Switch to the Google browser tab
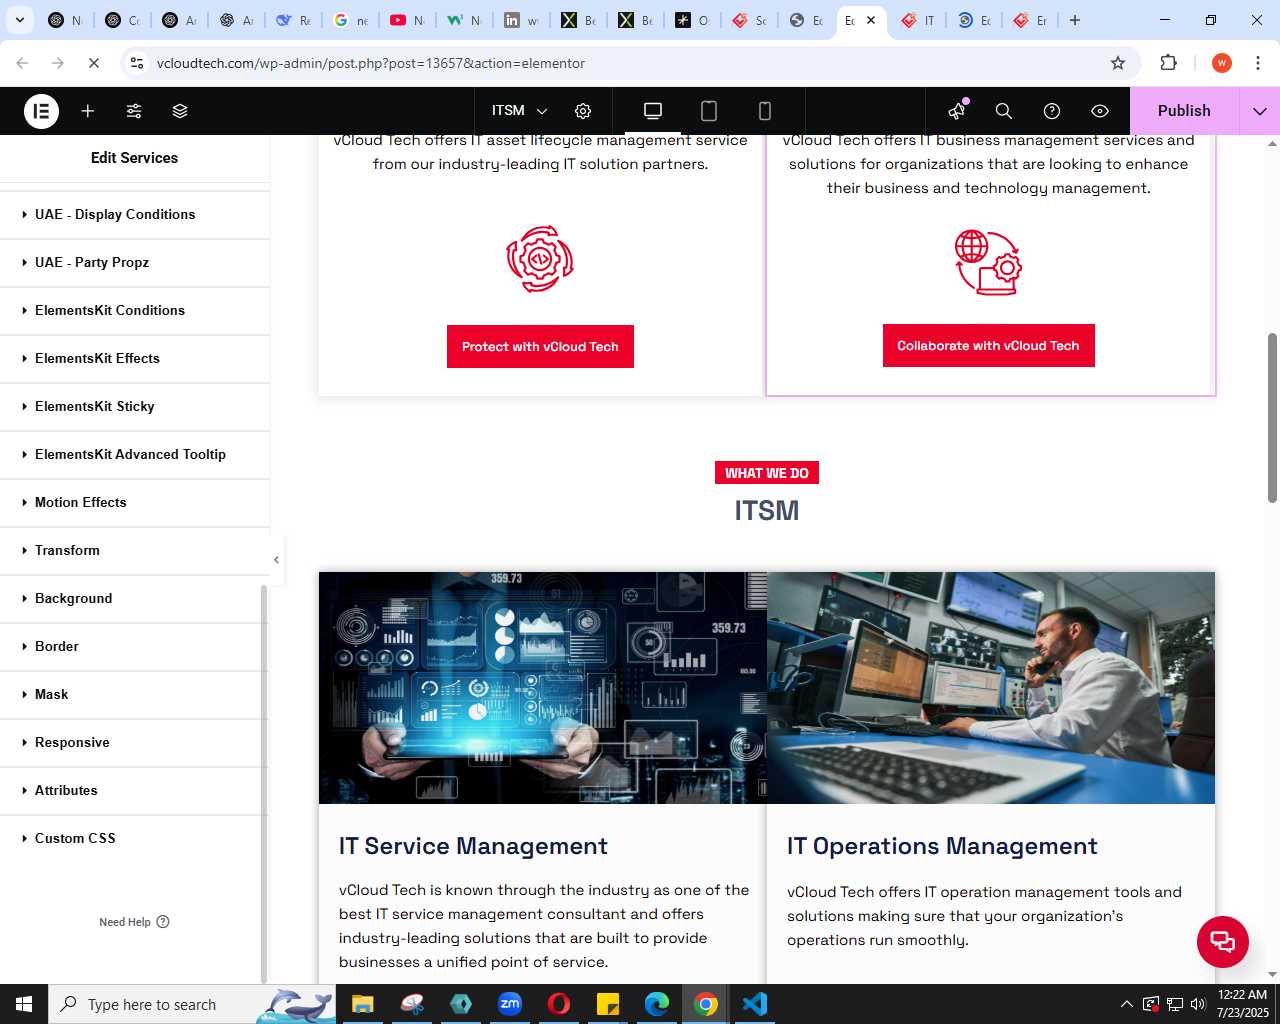Viewport: 1280px width, 1024px height. pos(350,20)
